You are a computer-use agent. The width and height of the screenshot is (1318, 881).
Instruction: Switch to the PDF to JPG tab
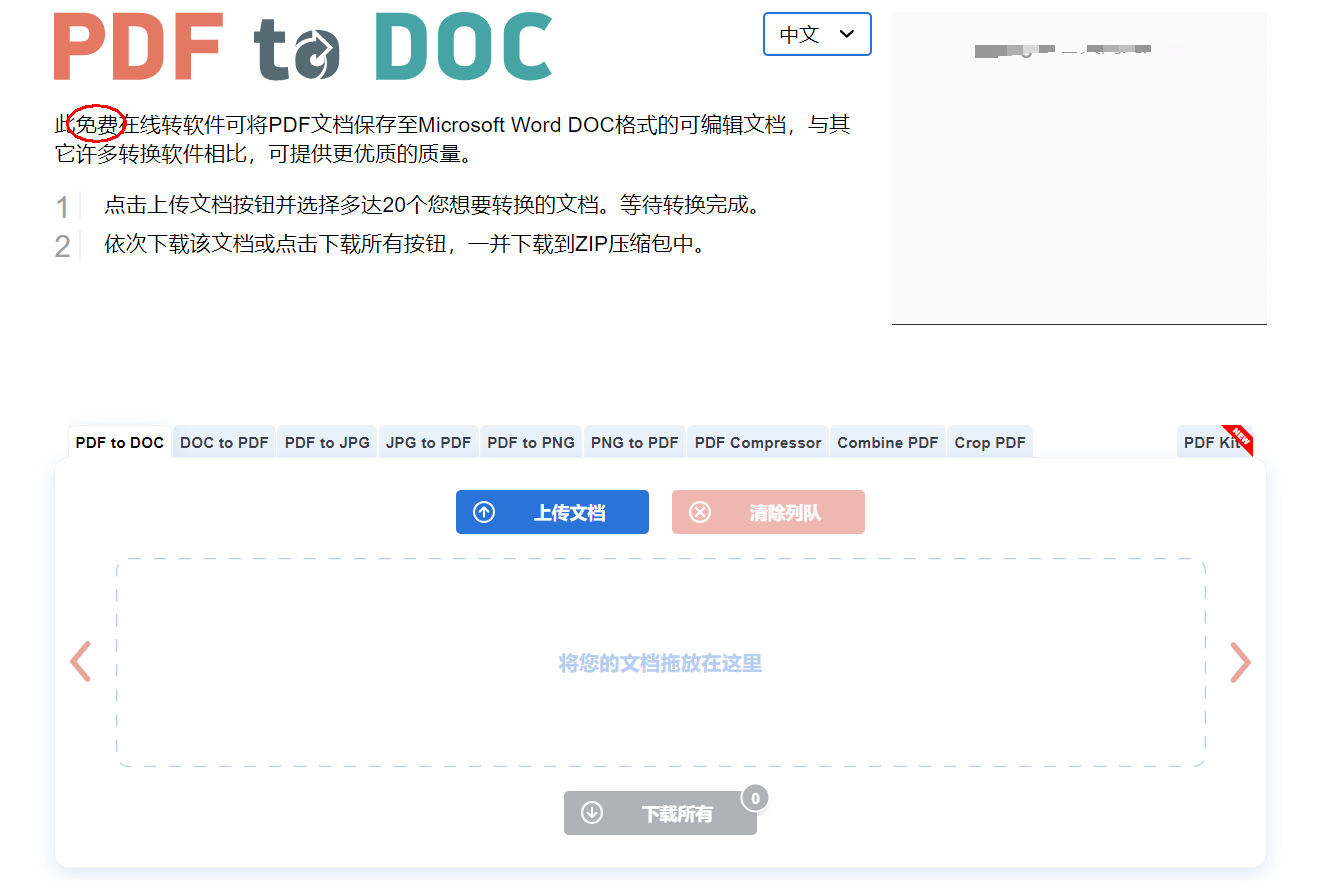[327, 442]
